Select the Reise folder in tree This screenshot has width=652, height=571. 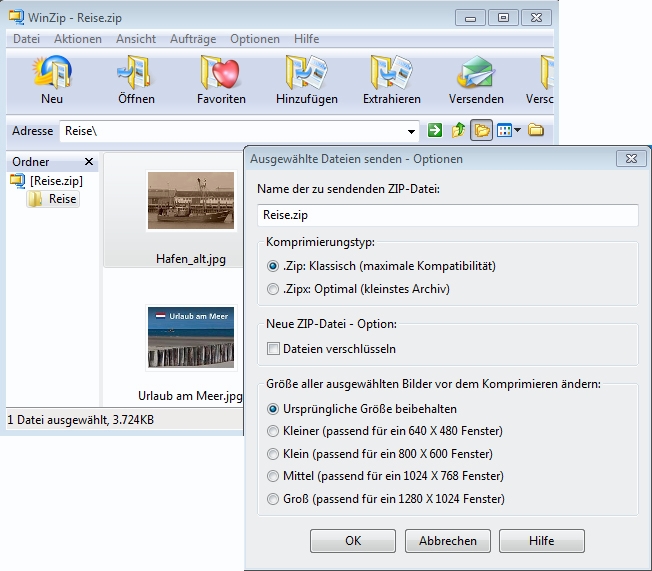62,199
